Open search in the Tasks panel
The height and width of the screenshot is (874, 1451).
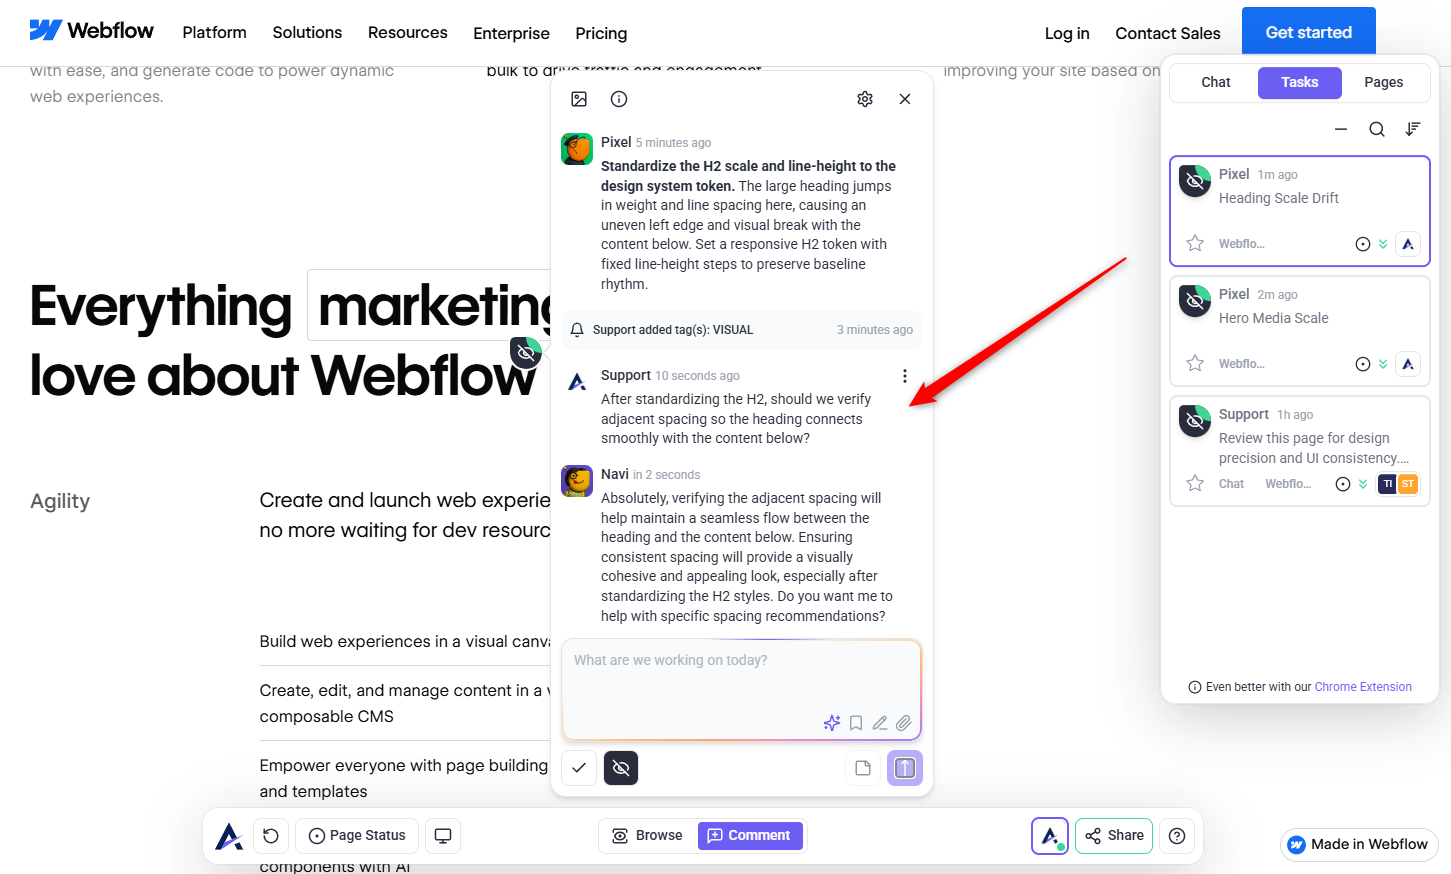point(1377,129)
